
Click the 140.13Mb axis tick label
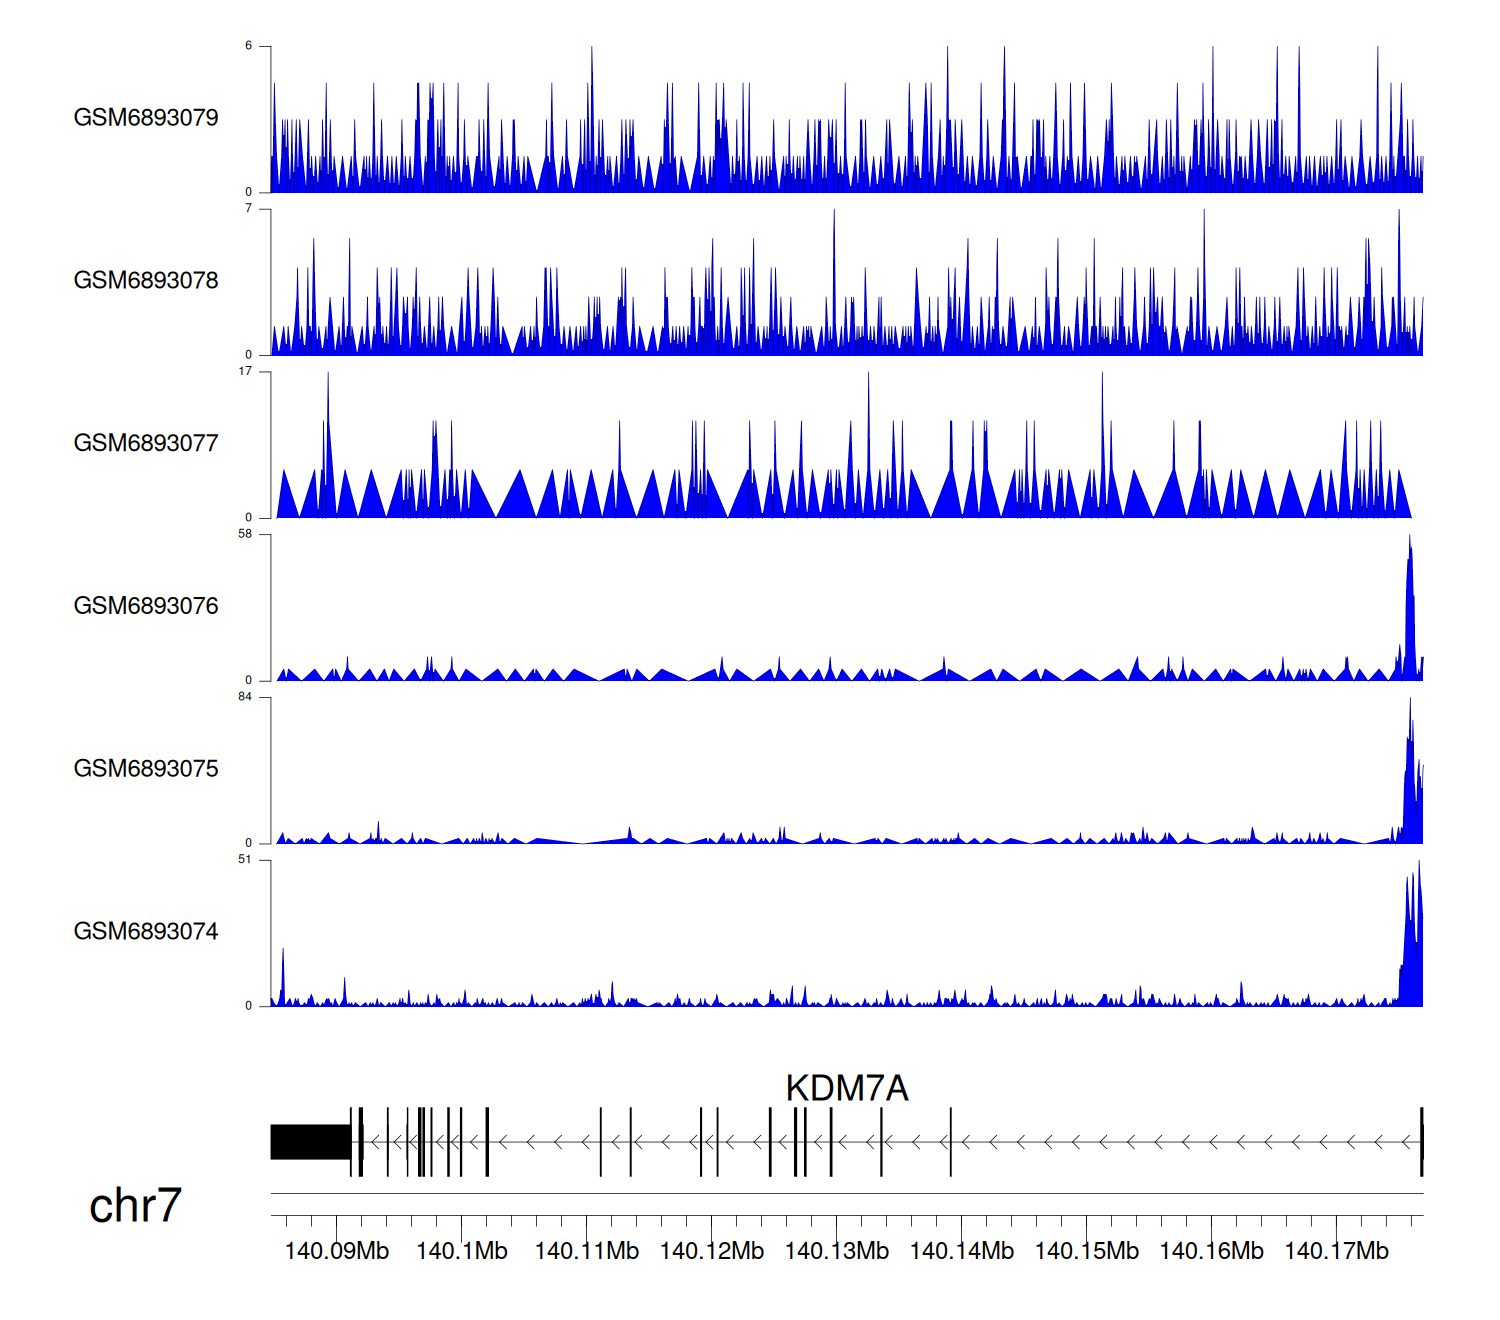point(836,1251)
